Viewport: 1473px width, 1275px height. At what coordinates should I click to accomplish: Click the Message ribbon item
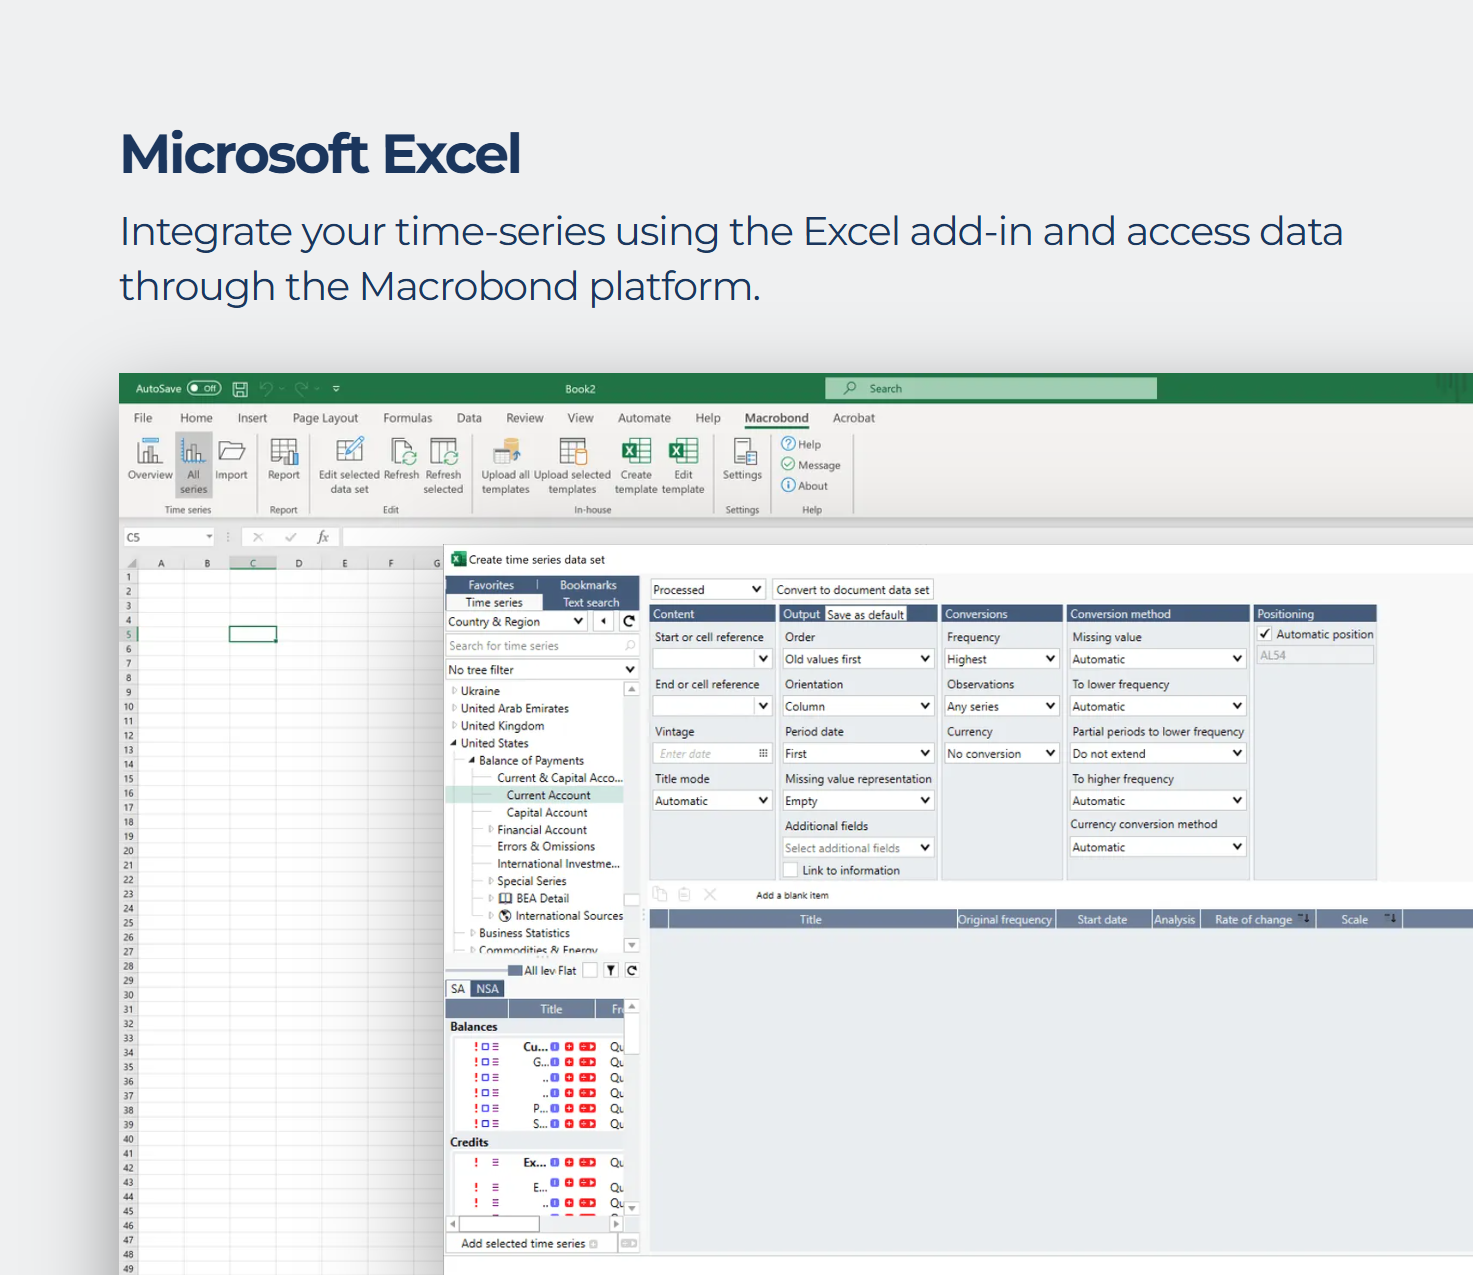811,465
